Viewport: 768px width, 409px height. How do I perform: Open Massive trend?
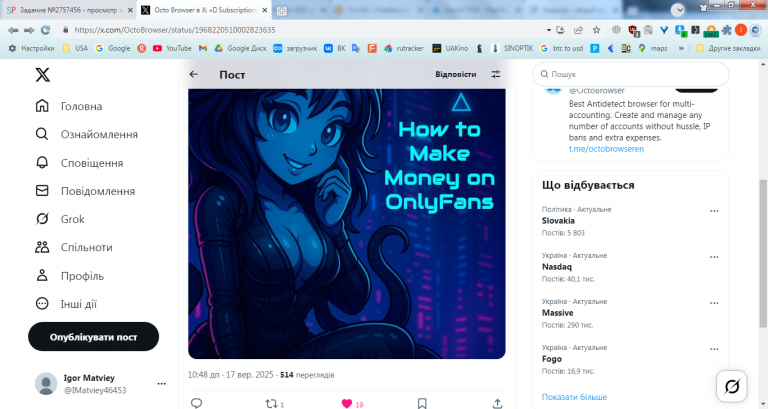coord(557,313)
